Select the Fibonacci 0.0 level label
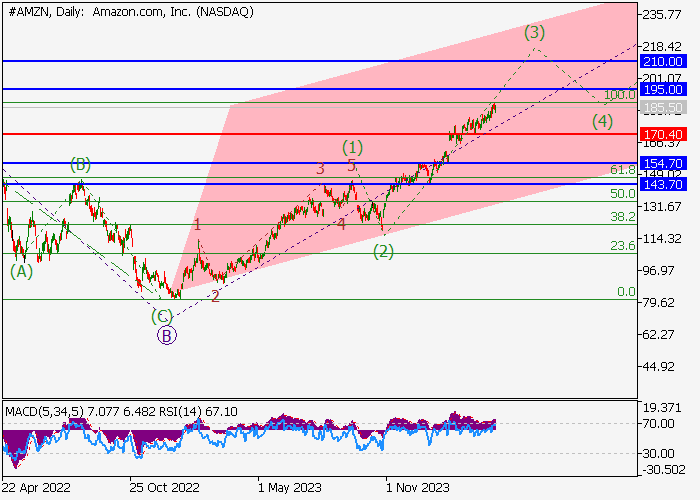 click(x=626, y=292)
